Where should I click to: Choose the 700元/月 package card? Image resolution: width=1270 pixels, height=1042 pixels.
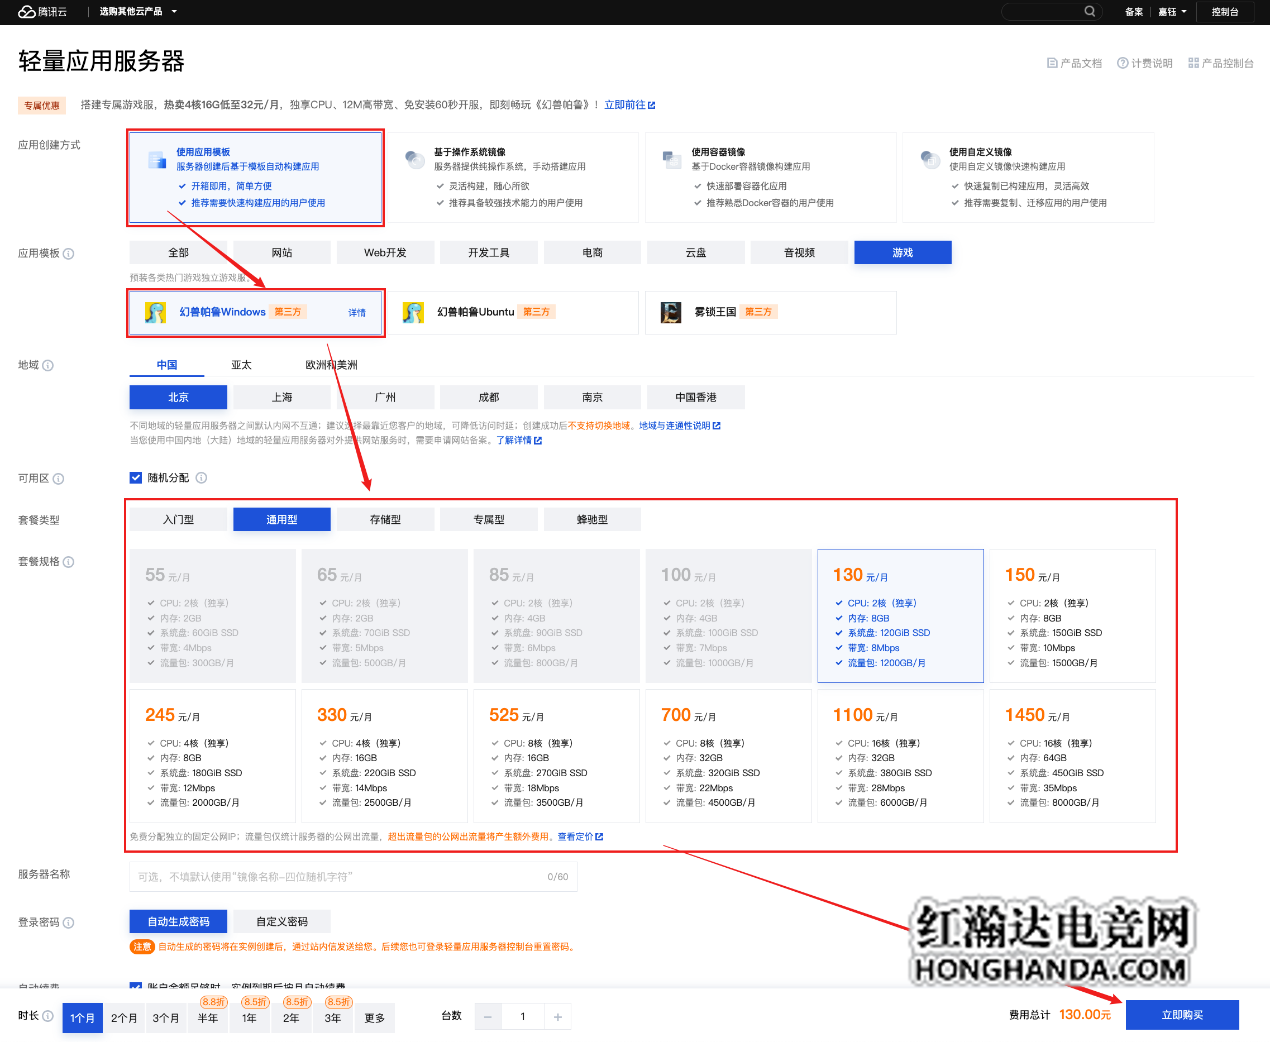pos(729,756)
